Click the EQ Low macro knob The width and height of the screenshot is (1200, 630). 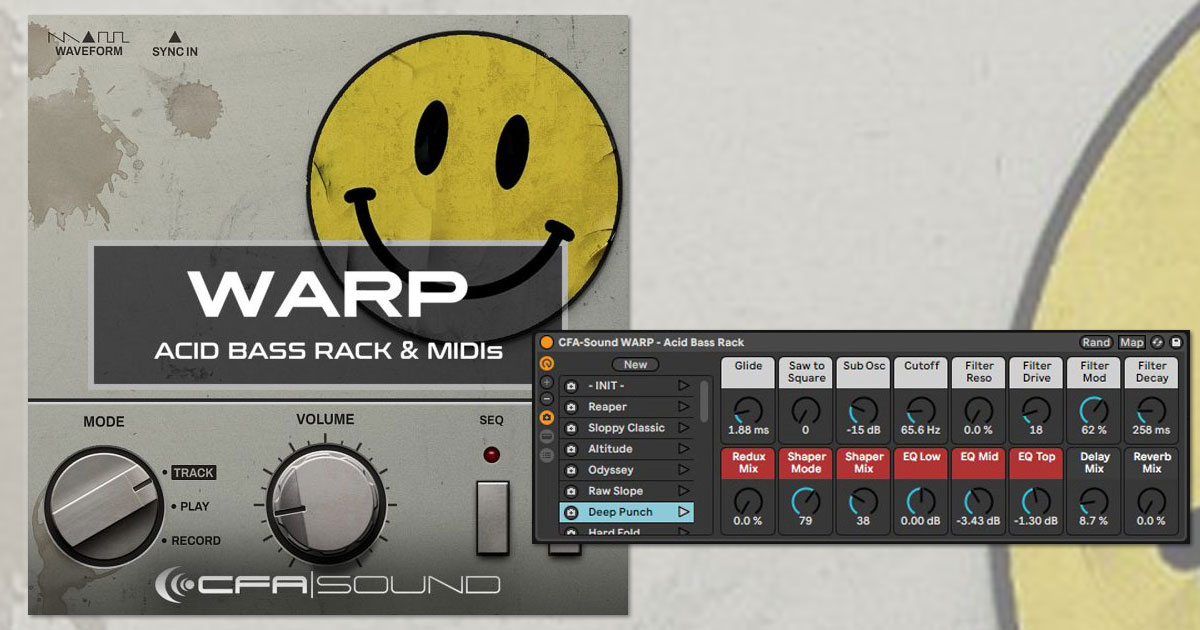pyautogui.click(x=921, y=501)
